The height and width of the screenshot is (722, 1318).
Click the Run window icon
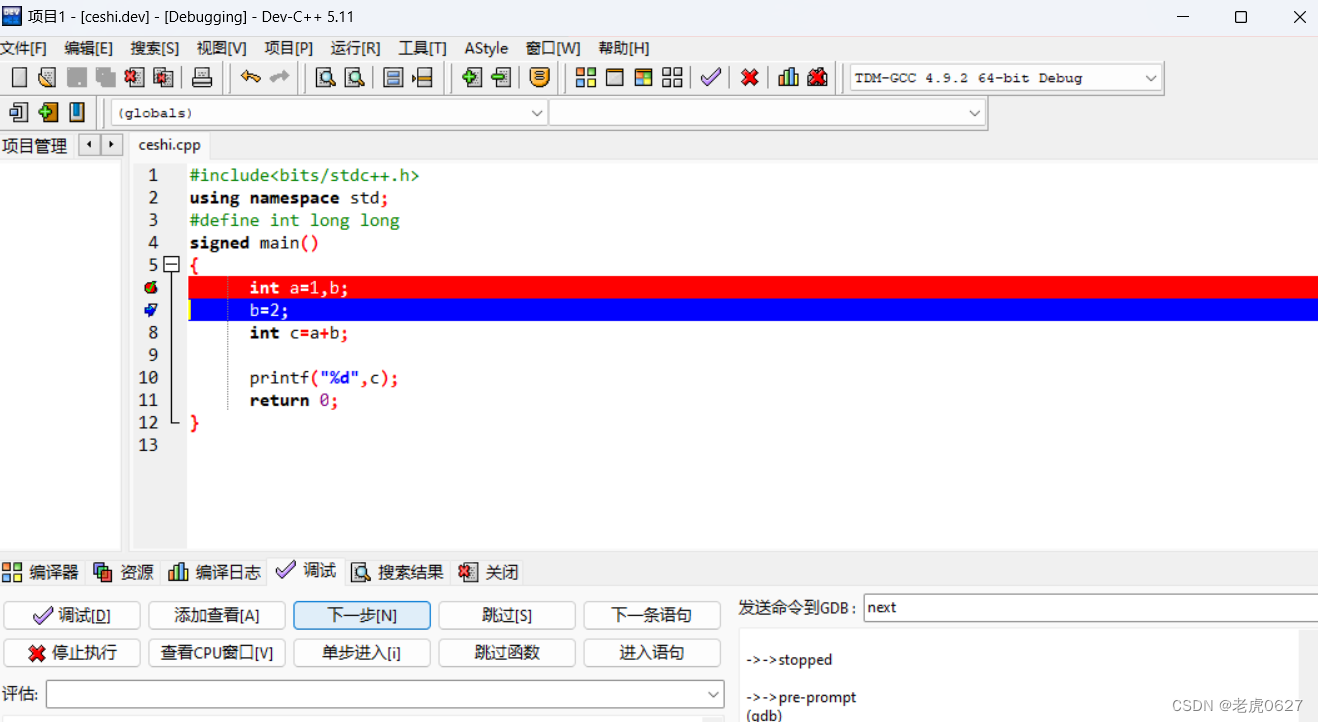[615, 77]
